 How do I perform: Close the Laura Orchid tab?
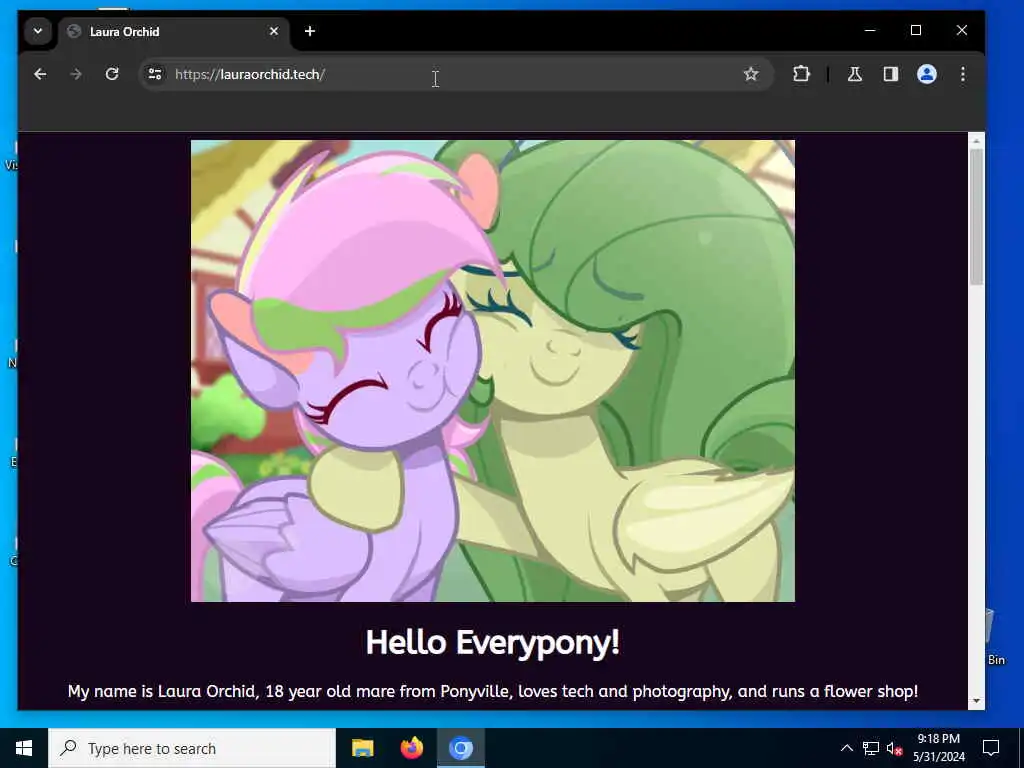[274, 31]
